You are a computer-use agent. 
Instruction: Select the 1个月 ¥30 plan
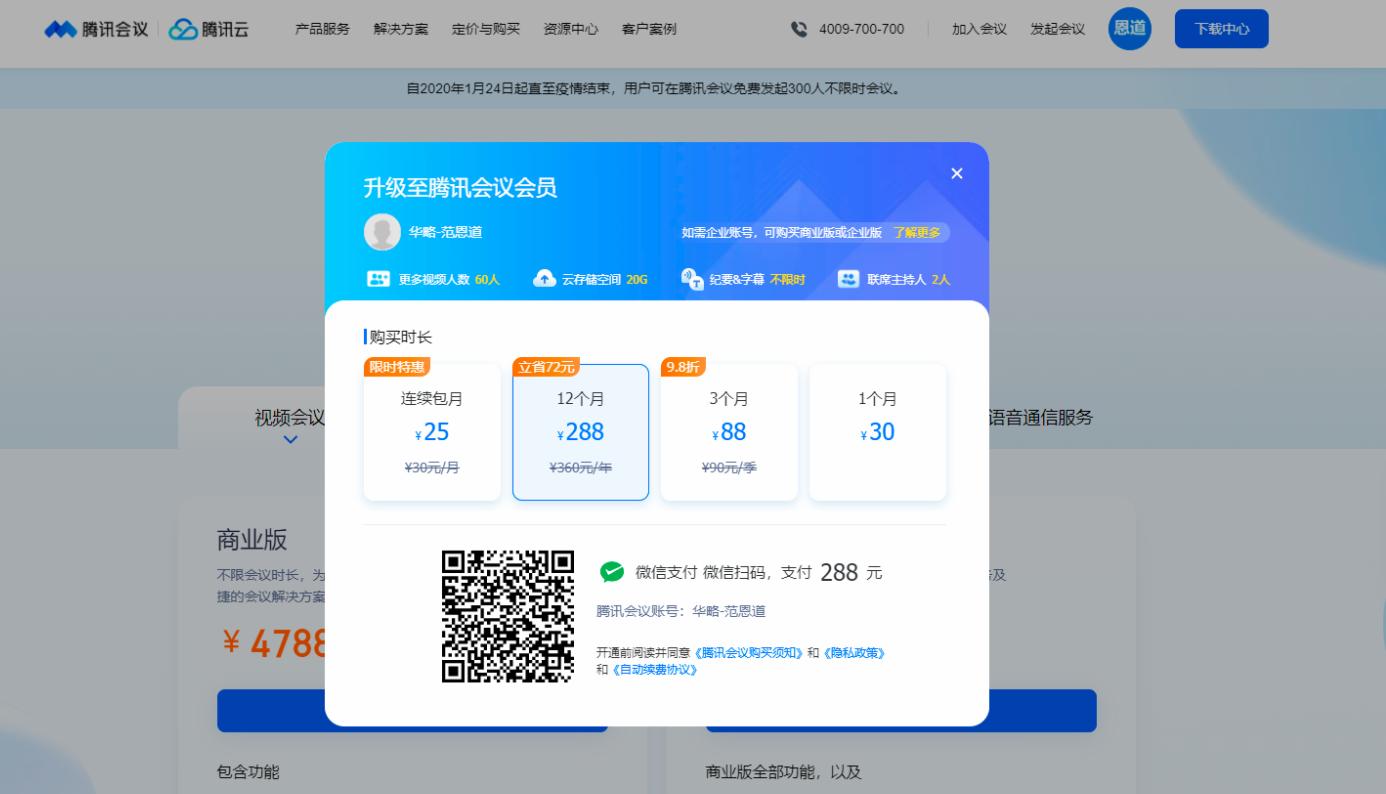pyautogui.click(x=878, y=432)
